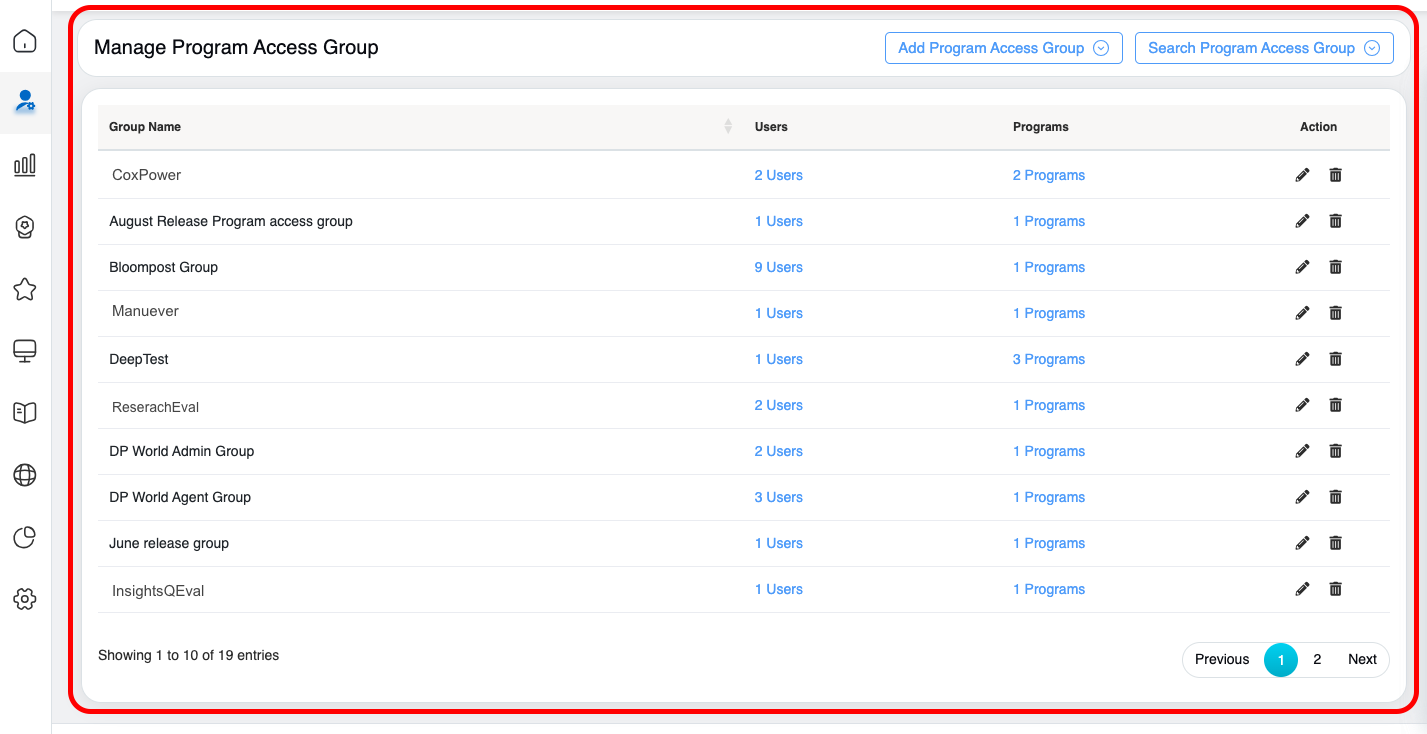1427x734 pixels.
Task: Click the star icon in sidebar
Action: [x=25, y=289]
